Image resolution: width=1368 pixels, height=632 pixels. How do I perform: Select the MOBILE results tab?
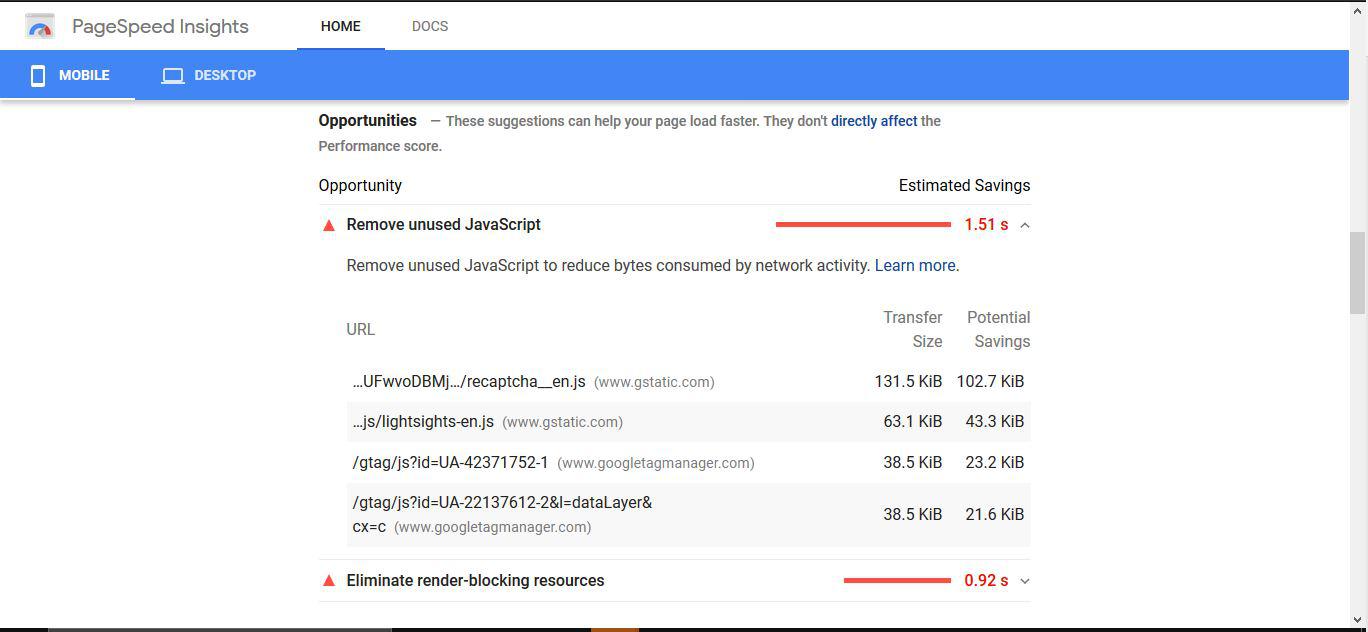tap(68, 75)
